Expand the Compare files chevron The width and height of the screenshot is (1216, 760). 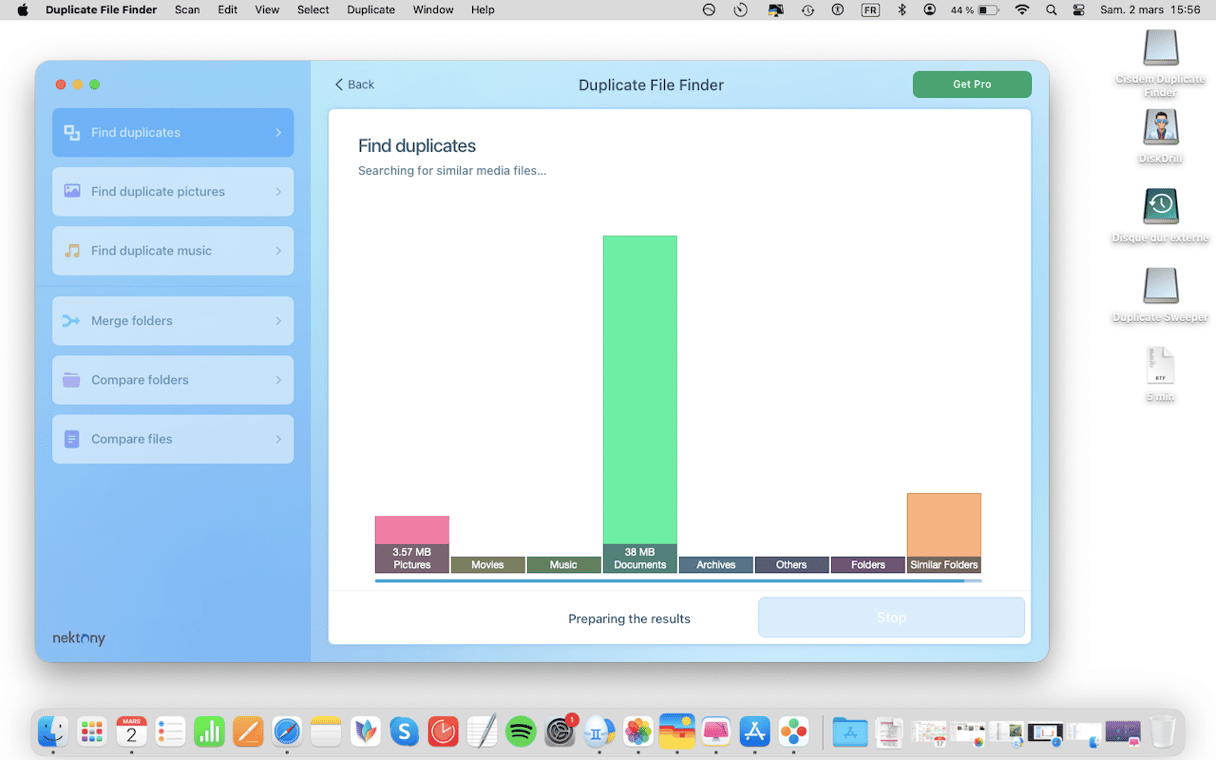coord(278,439)
